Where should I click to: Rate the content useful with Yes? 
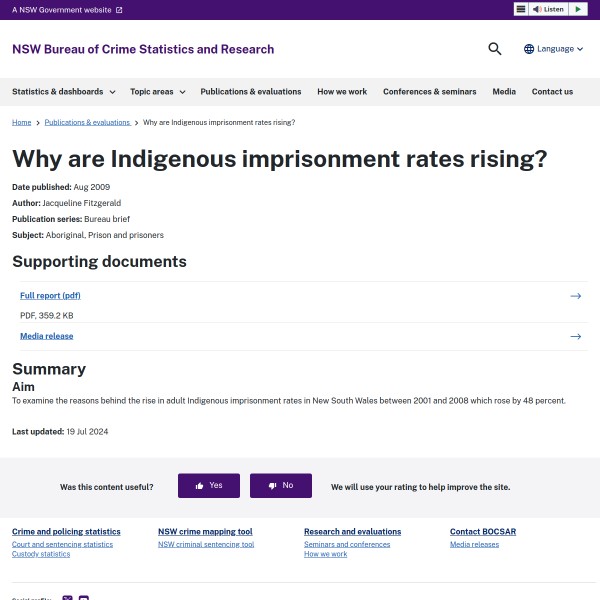click(209, 486)
